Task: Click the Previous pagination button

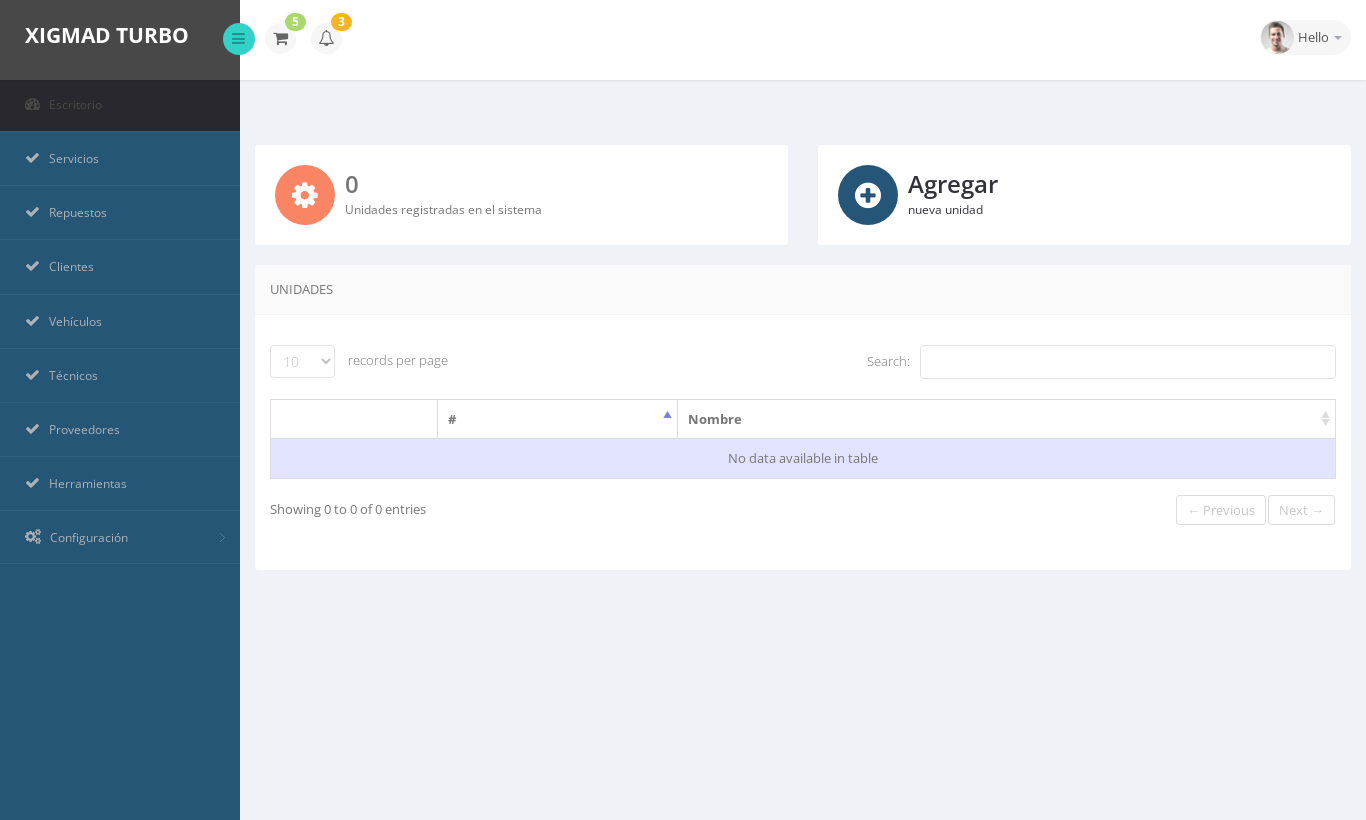Action: [1221, 510]
